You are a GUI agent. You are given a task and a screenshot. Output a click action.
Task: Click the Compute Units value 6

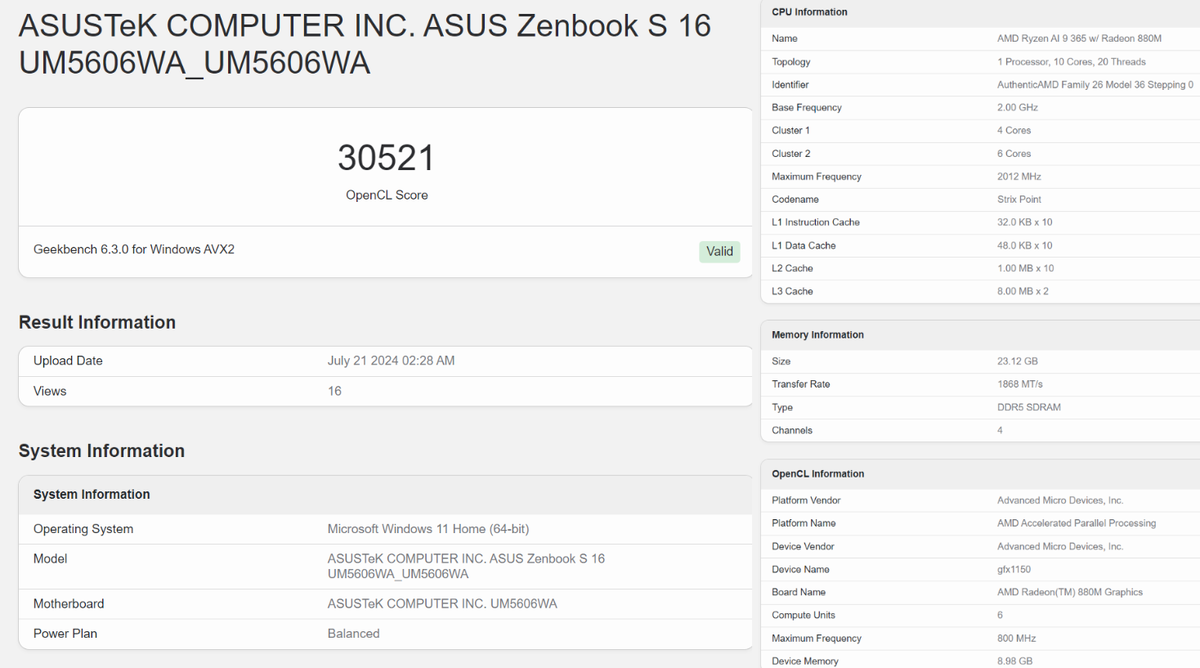[1000, 615]
